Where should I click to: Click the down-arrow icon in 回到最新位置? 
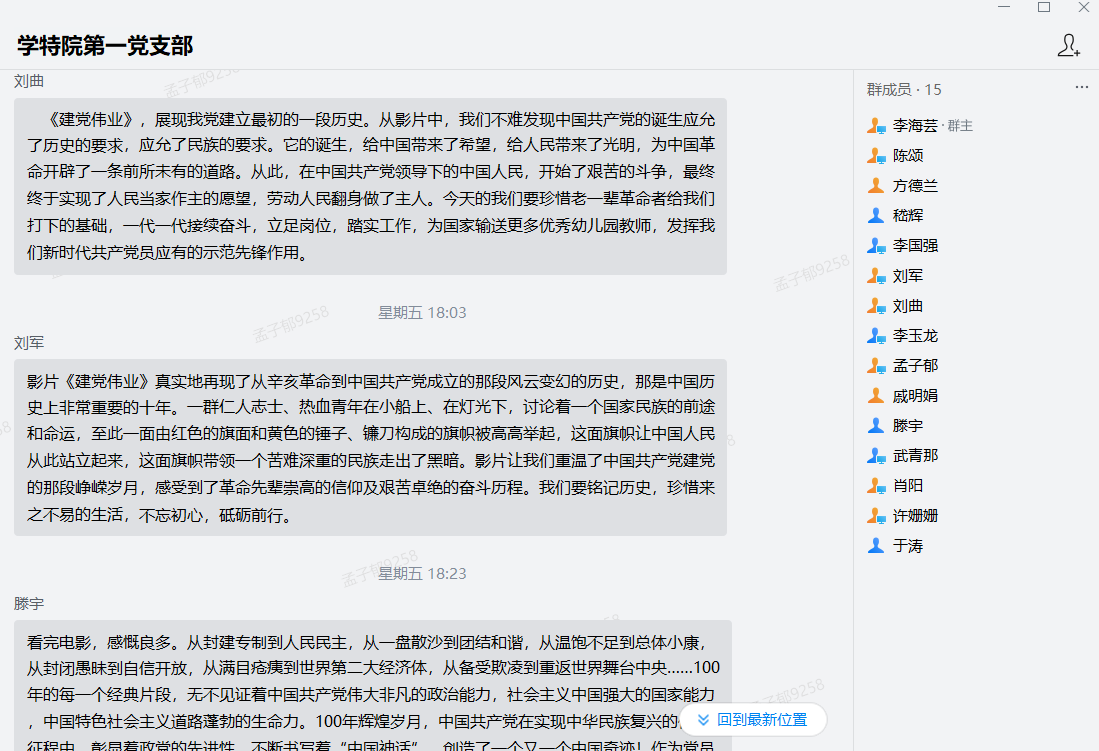tap(703, 720)
